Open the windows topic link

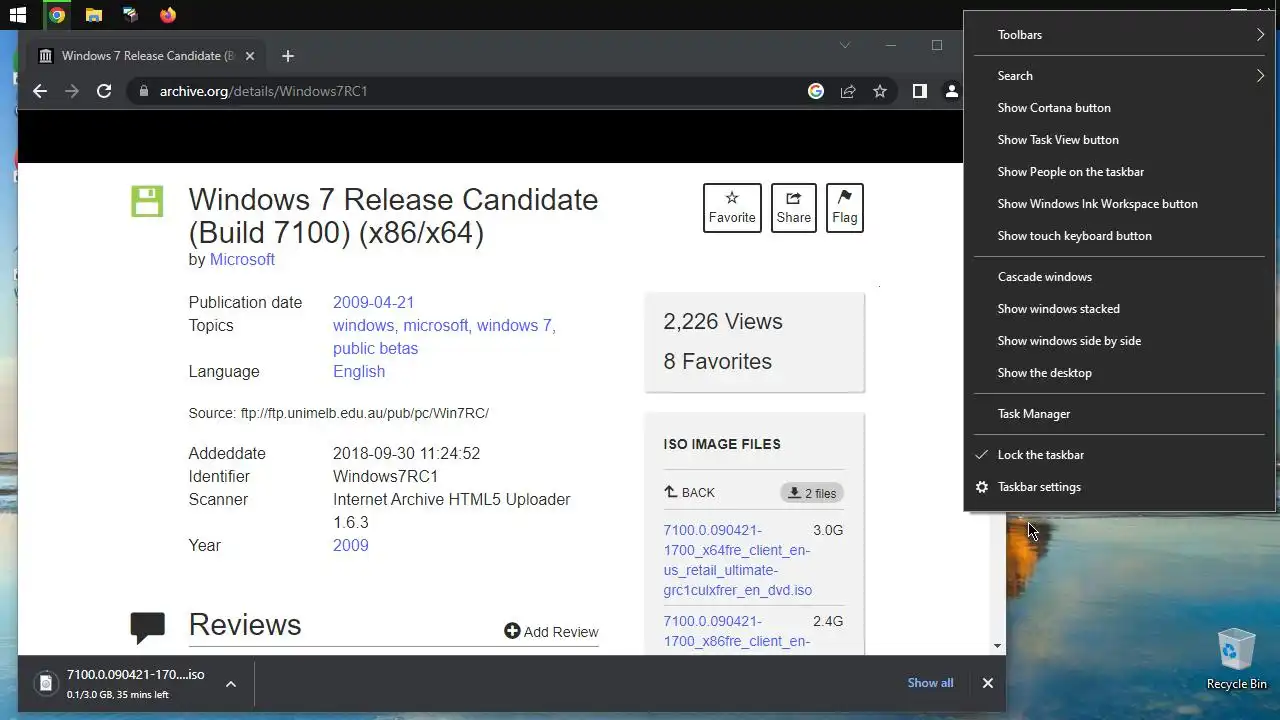(365, 325)
